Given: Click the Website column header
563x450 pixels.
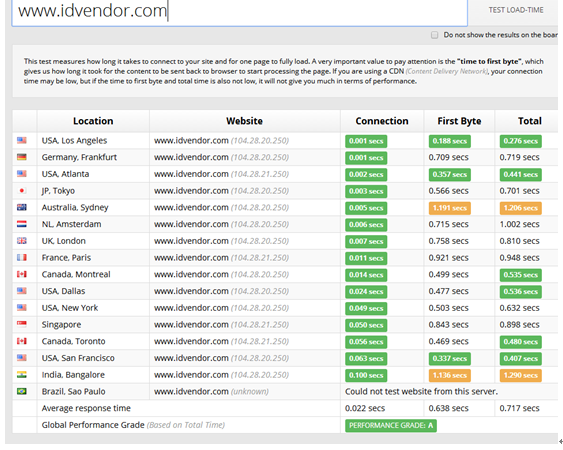Looking at the screenshot, I should point(244,121).
